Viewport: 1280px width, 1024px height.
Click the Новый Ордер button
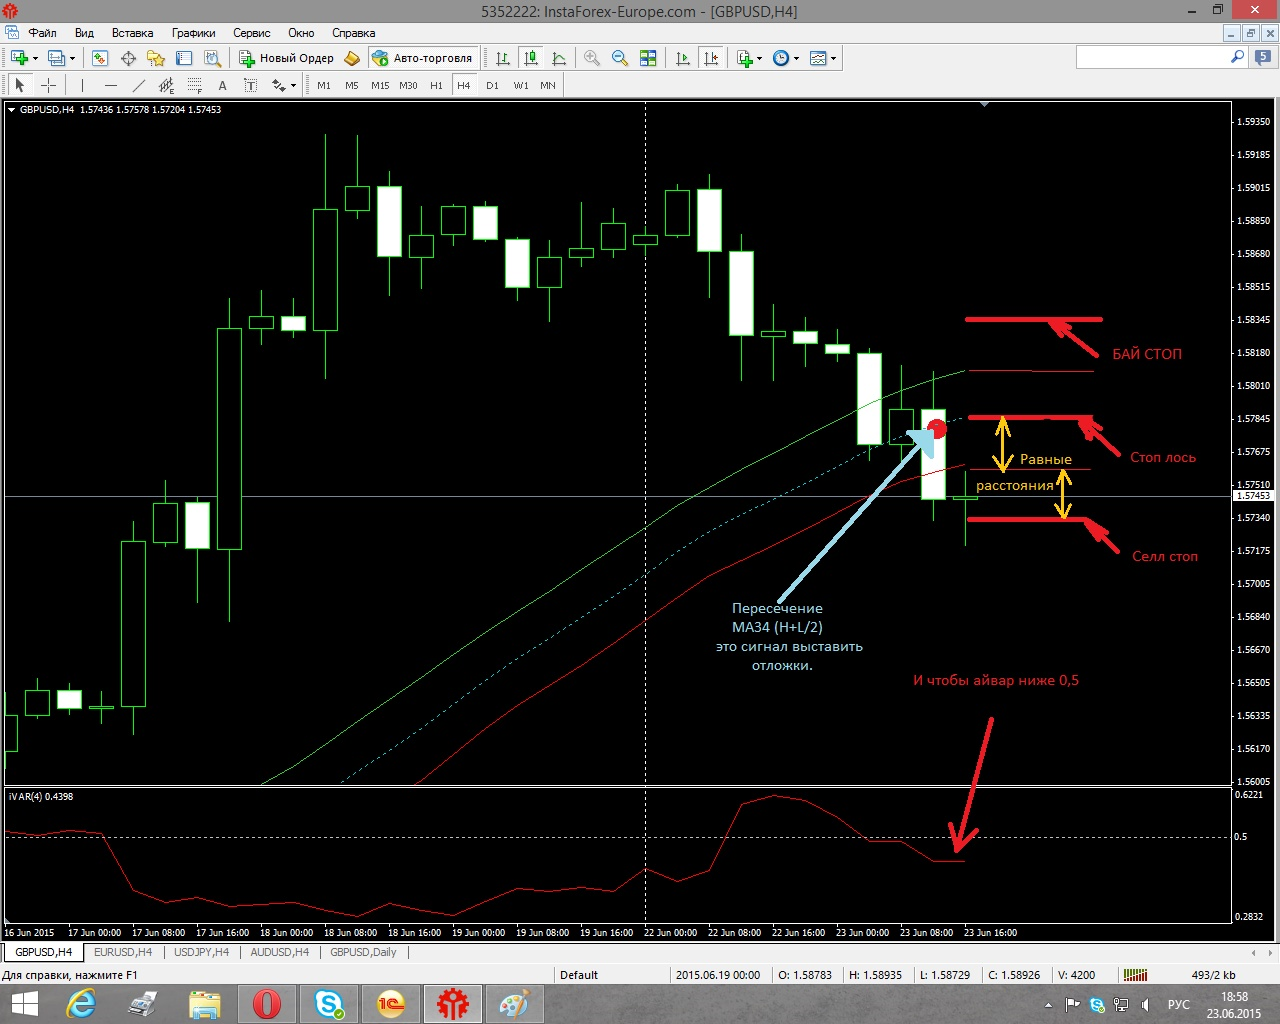click(x=286, y=58)
